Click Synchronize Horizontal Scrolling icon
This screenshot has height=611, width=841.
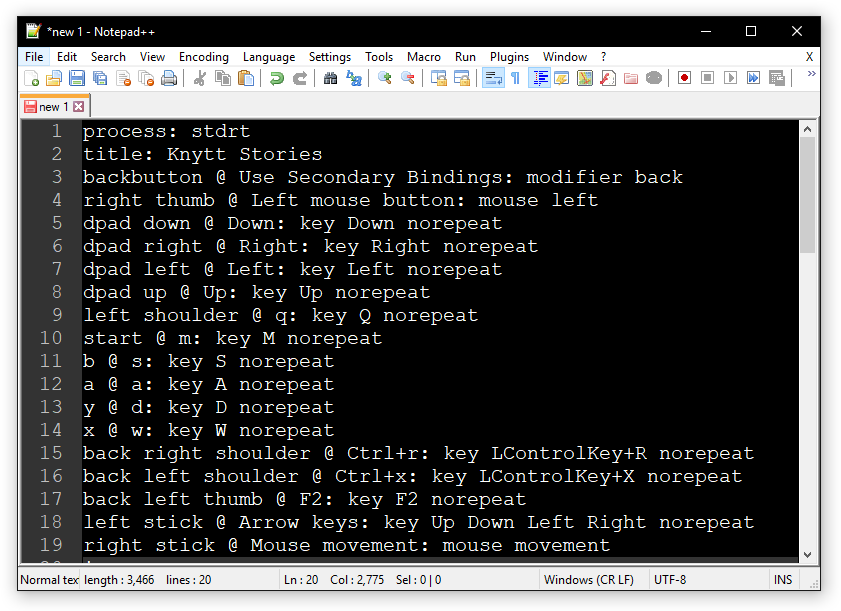(x=462, y=78)
